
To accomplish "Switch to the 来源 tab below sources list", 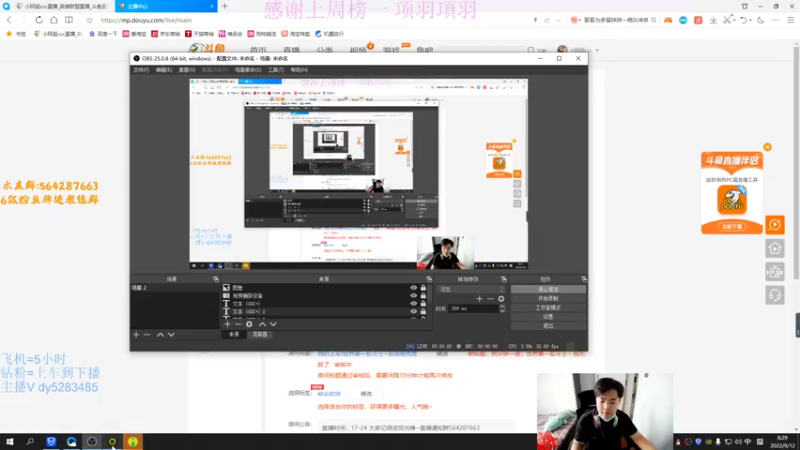I will pyautogui.click(x=234, y=335).
